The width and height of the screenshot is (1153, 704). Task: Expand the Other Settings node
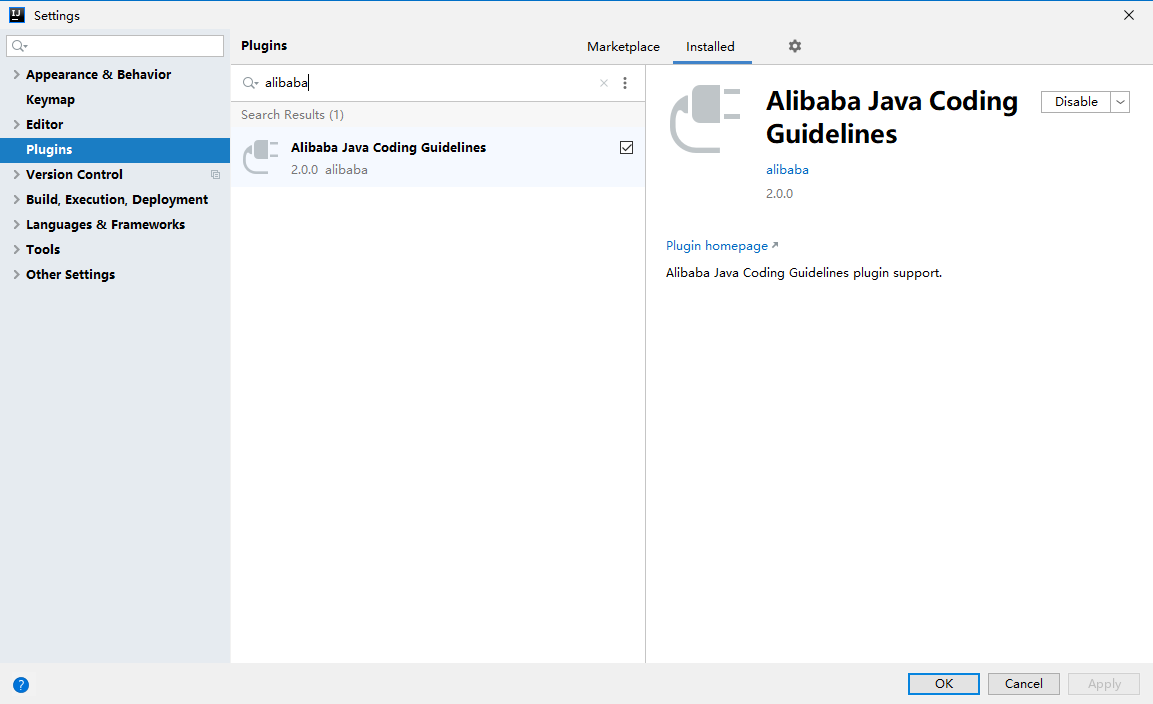tap(16, 274)
